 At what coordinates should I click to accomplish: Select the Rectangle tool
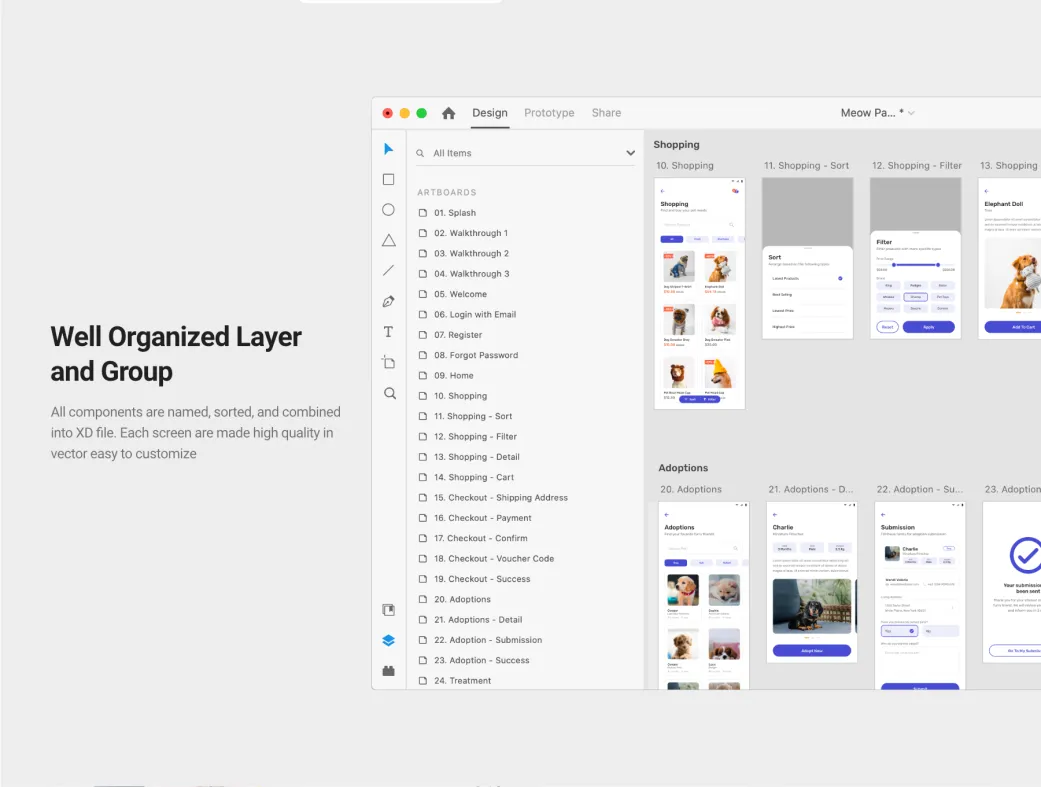coord(389,179)
